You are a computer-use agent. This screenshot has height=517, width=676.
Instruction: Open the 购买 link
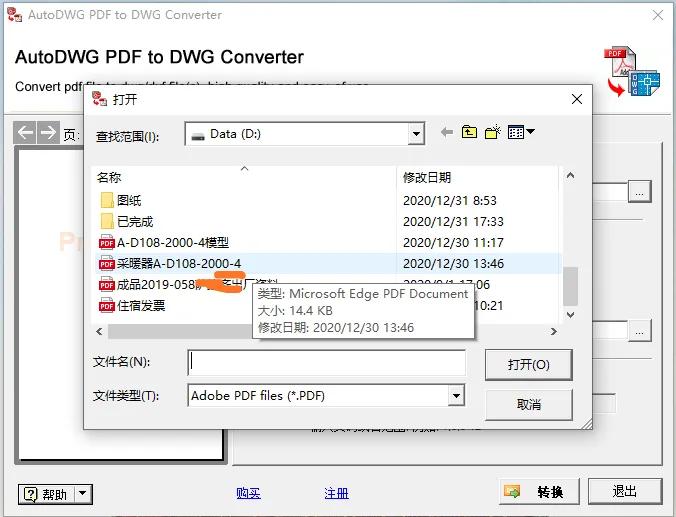tap(248, 493)
